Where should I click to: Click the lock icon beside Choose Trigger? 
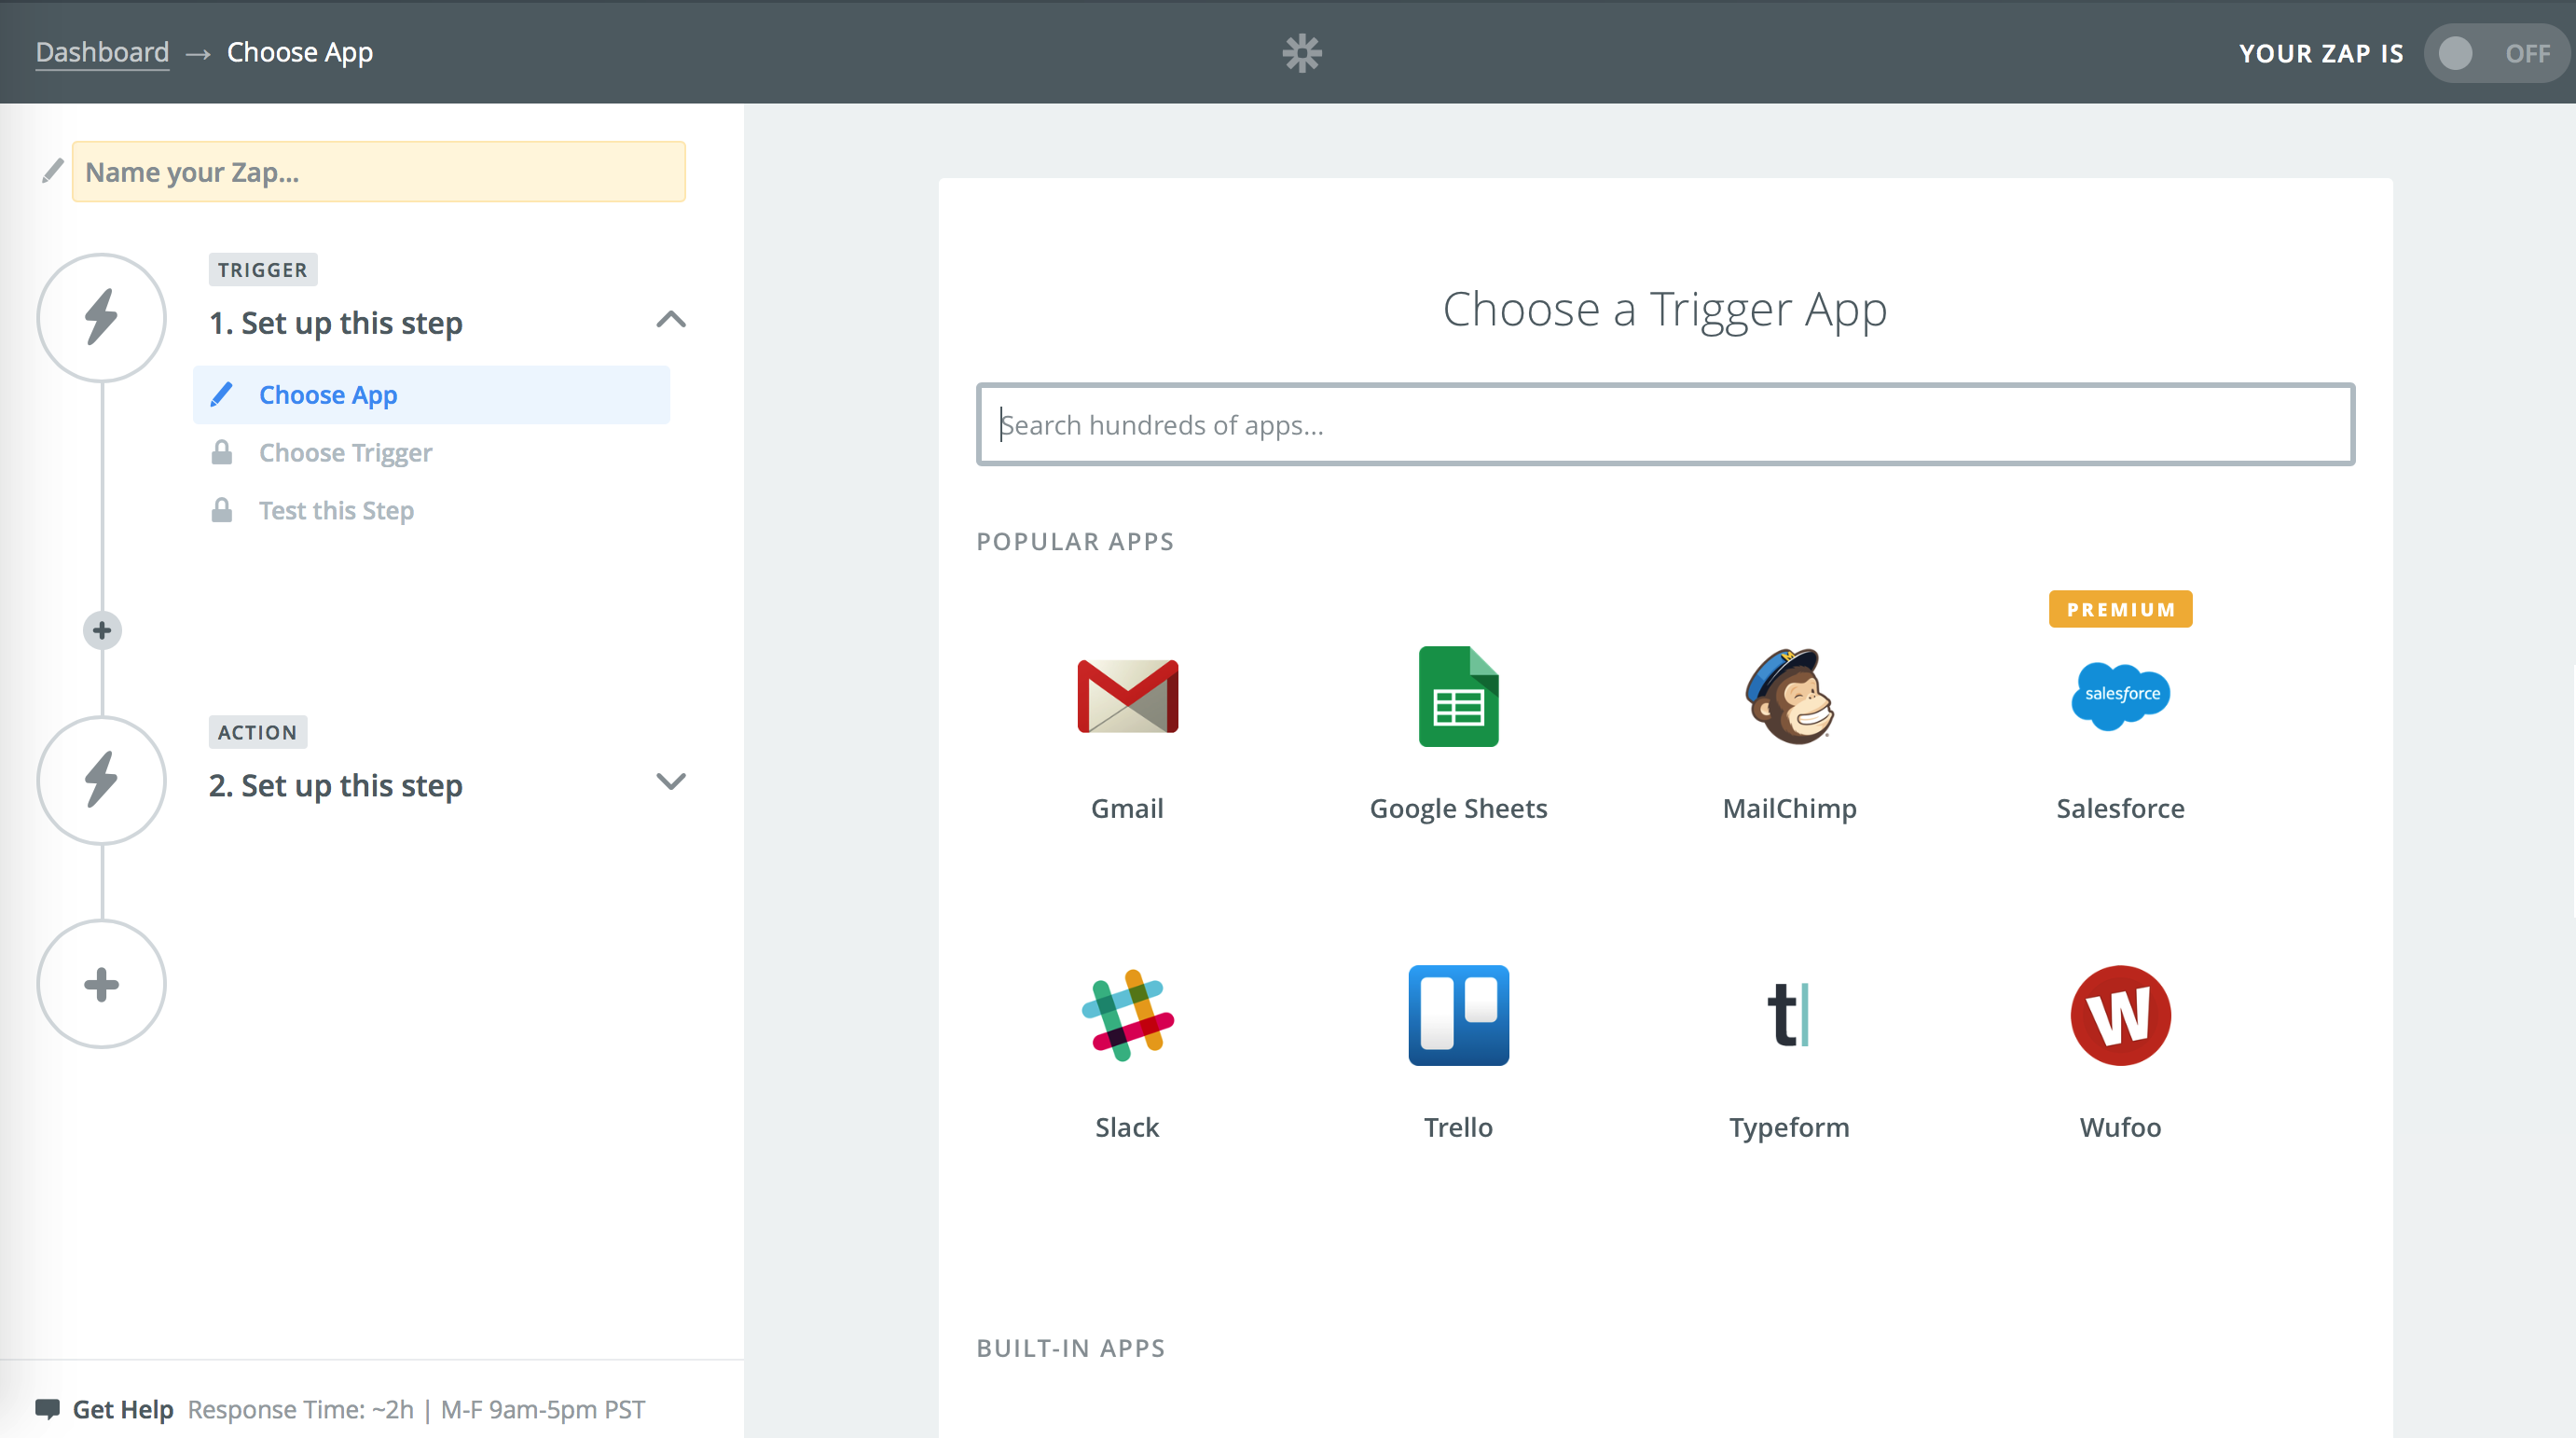[221, 452]
